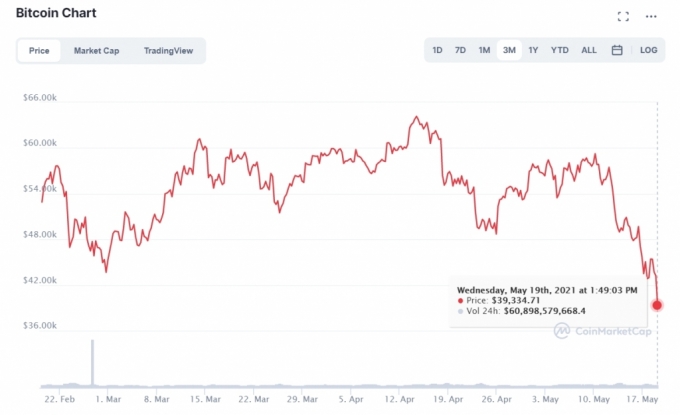Screen dimensions: 680x415
Task: Switch to the Price tab
Action: point(39,50)
